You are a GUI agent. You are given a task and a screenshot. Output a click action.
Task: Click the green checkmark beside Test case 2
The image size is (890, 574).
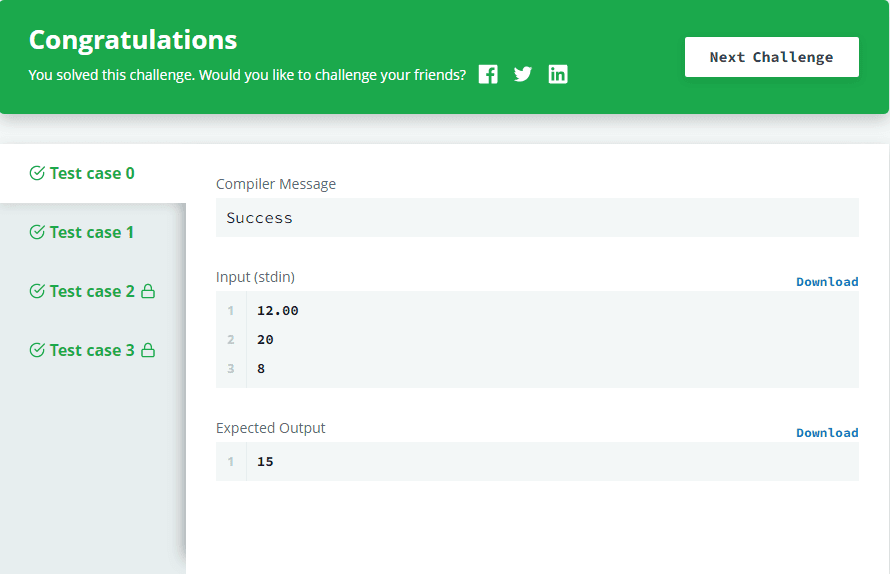(37, 292)
